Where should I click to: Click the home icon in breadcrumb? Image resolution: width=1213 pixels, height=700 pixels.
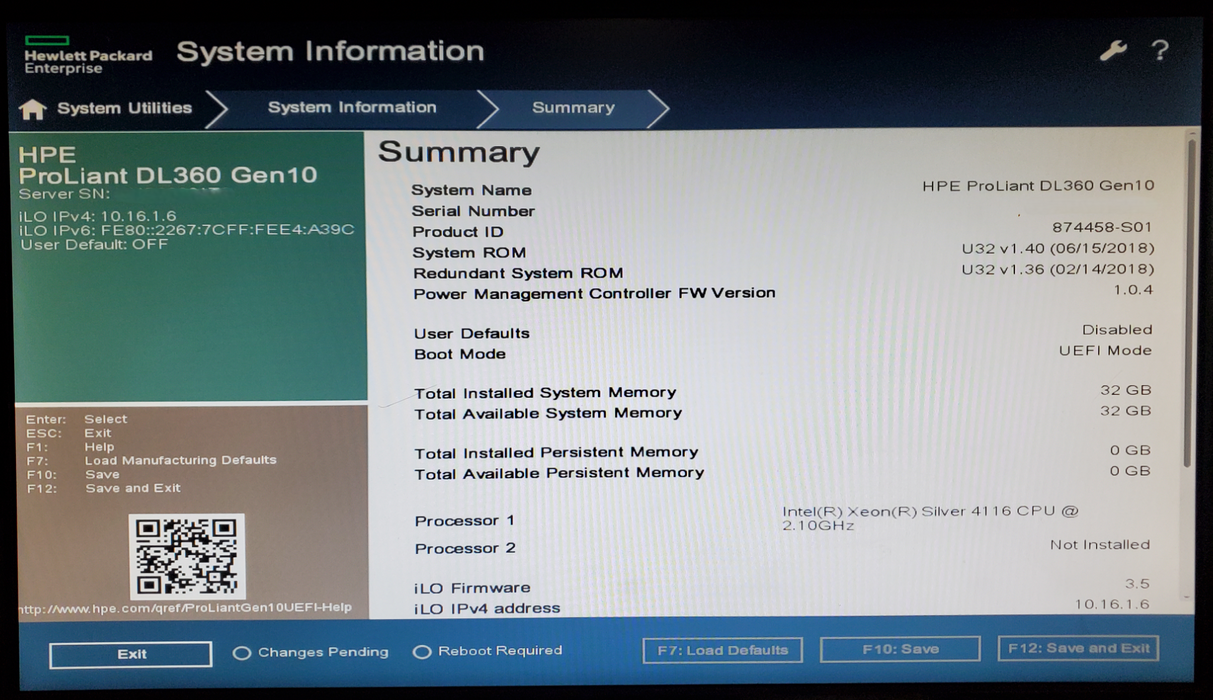(x=33, y=109)
